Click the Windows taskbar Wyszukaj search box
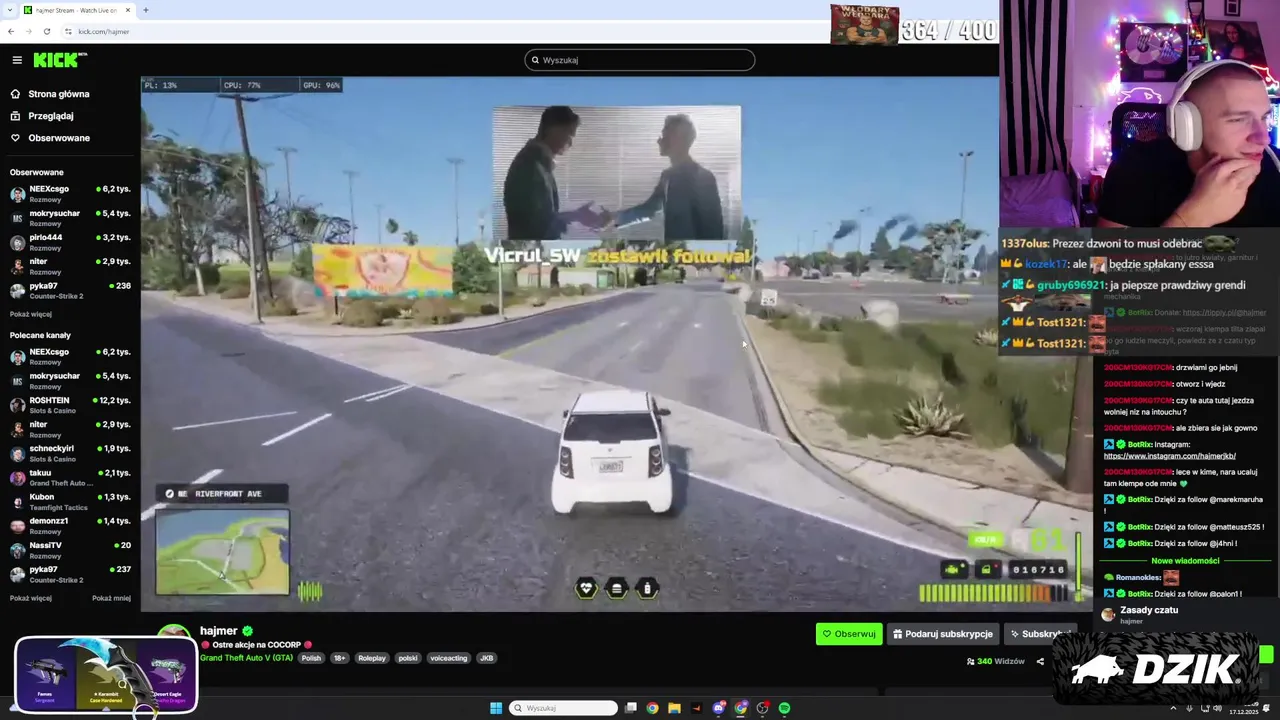Screen dimensions: 1280x720 (x=563, y=708)
